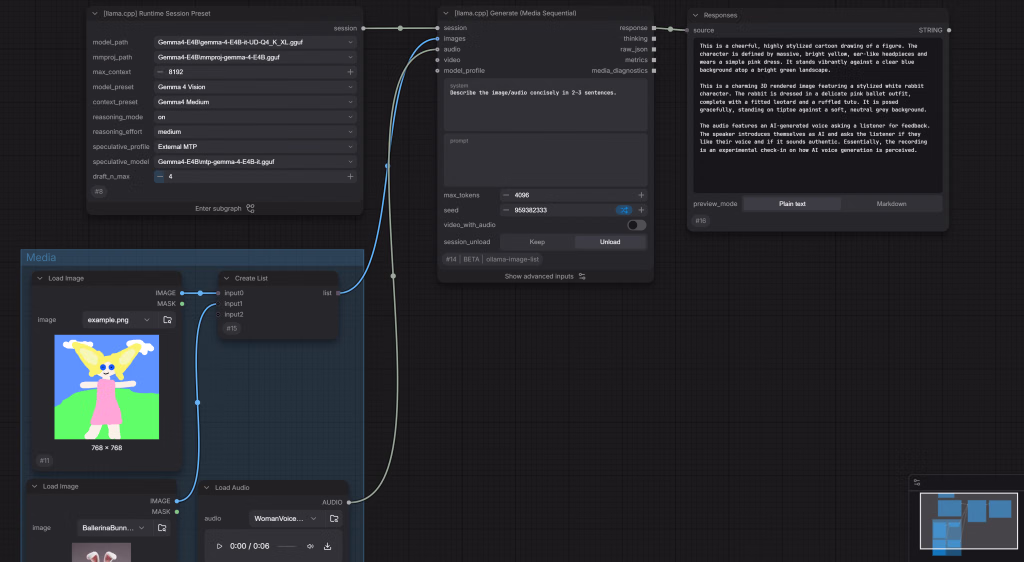Click the Media group title
The width and height of the screenshot is (1024, 562).
click(41, 258)
